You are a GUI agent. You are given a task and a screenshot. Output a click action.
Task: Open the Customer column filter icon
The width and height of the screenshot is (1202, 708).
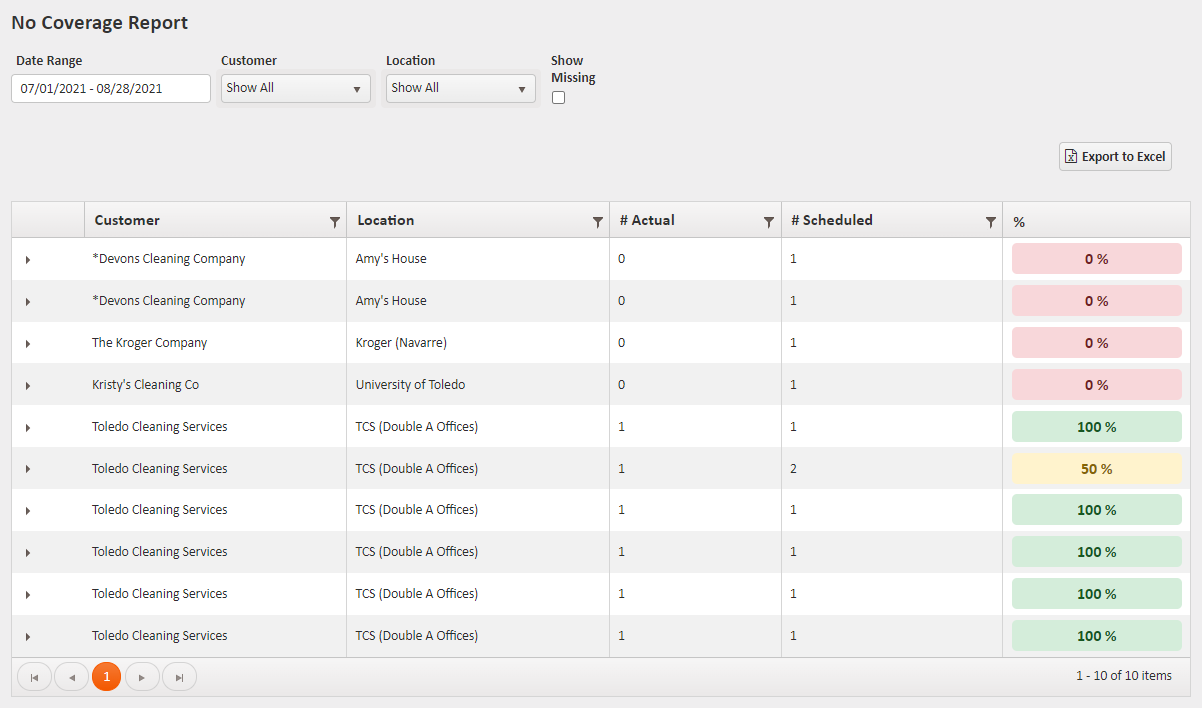(x=335, y=222)
